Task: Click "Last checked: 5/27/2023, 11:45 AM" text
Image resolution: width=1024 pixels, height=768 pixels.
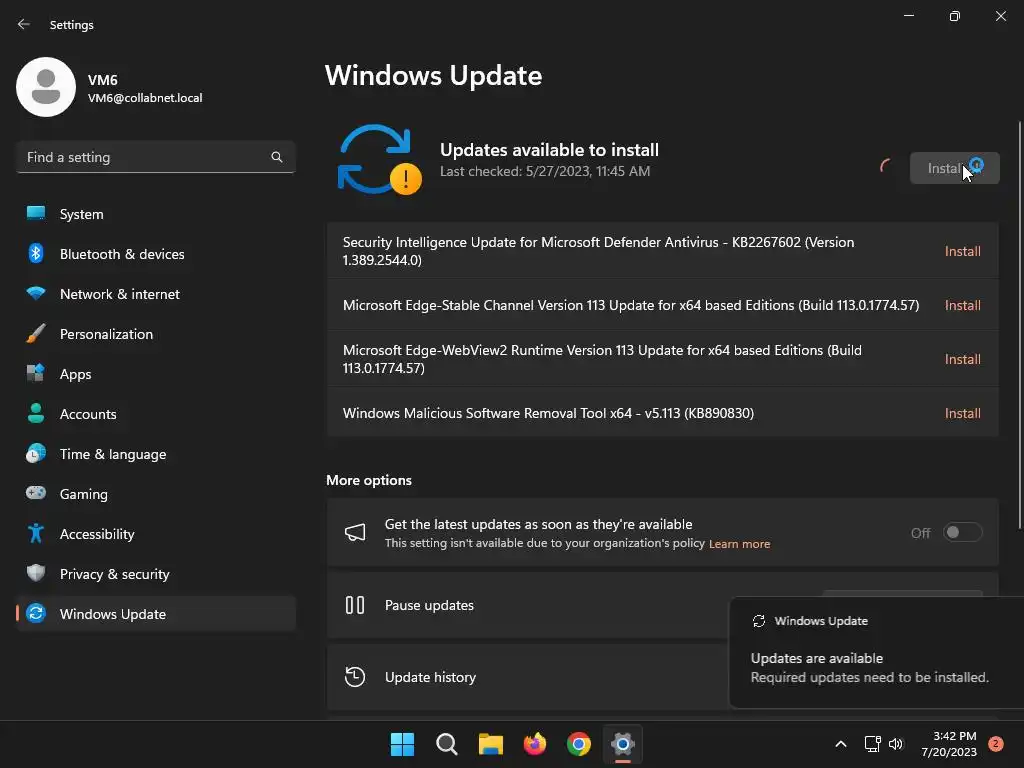Action: point(545,171)
